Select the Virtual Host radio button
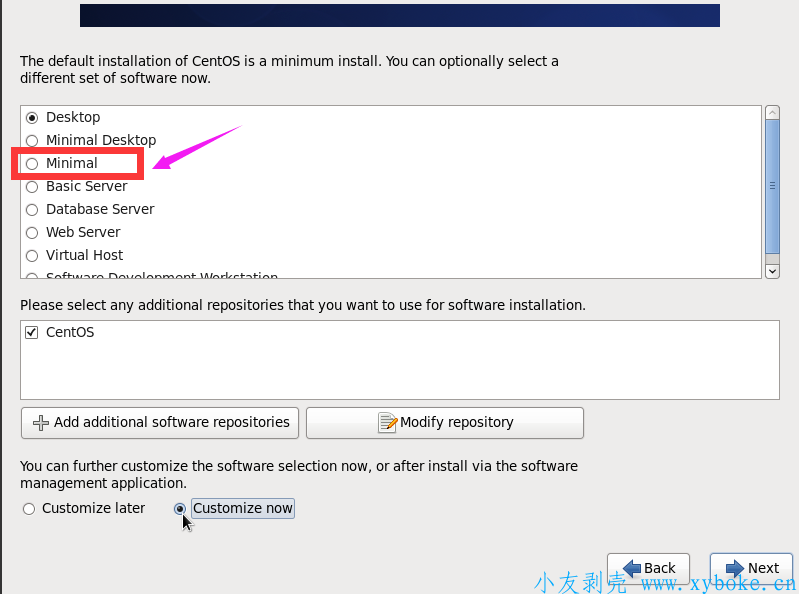The height and width of the screenshot is (594, 799). 32,255
